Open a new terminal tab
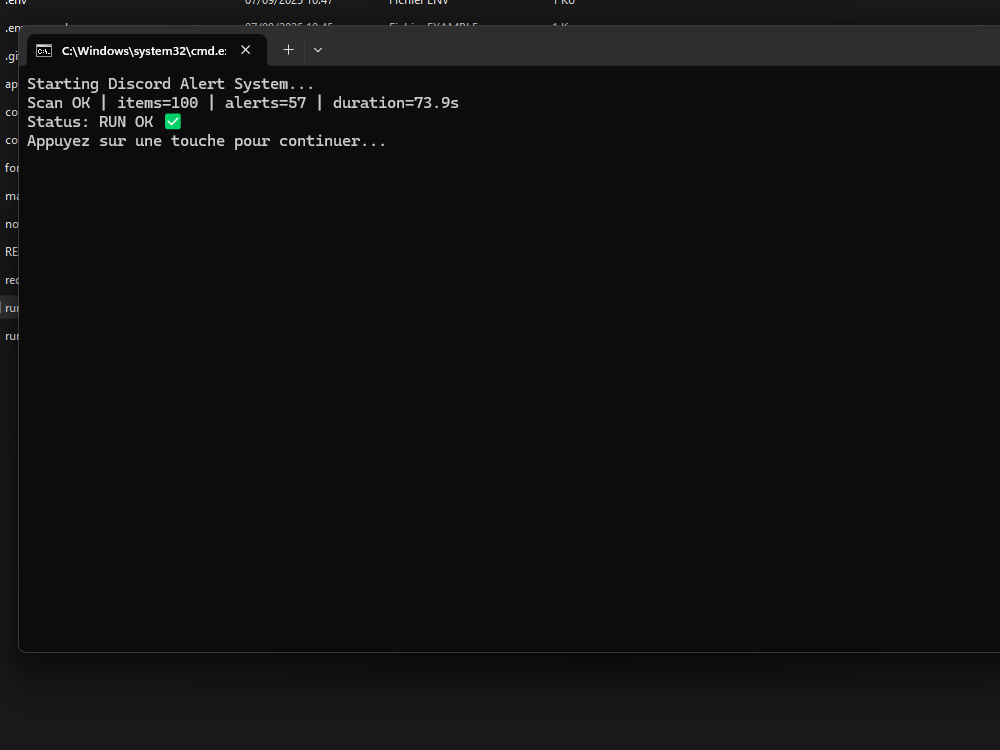Image resolution: width=1000 pixels, height=750 pixels. click(288, 50)
